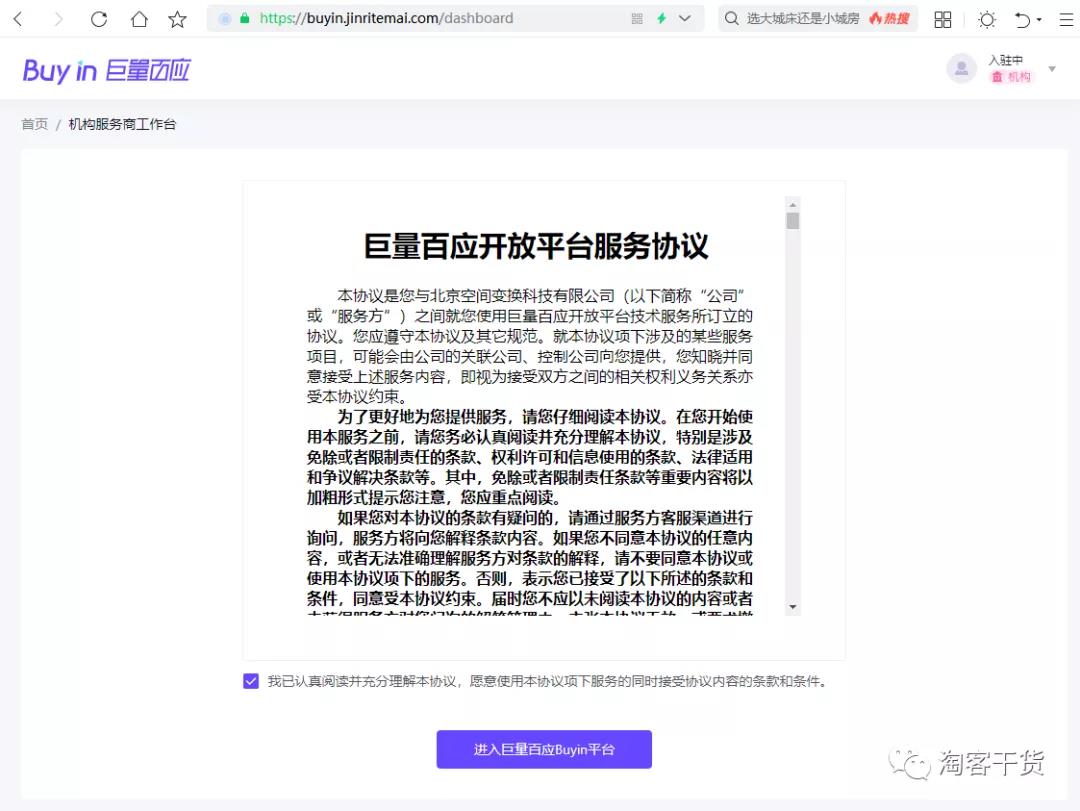Image resolution: width=1080 pixels, height=811 pixels.
Task: Click the search box with the hot search text
Action: point(818,19)
